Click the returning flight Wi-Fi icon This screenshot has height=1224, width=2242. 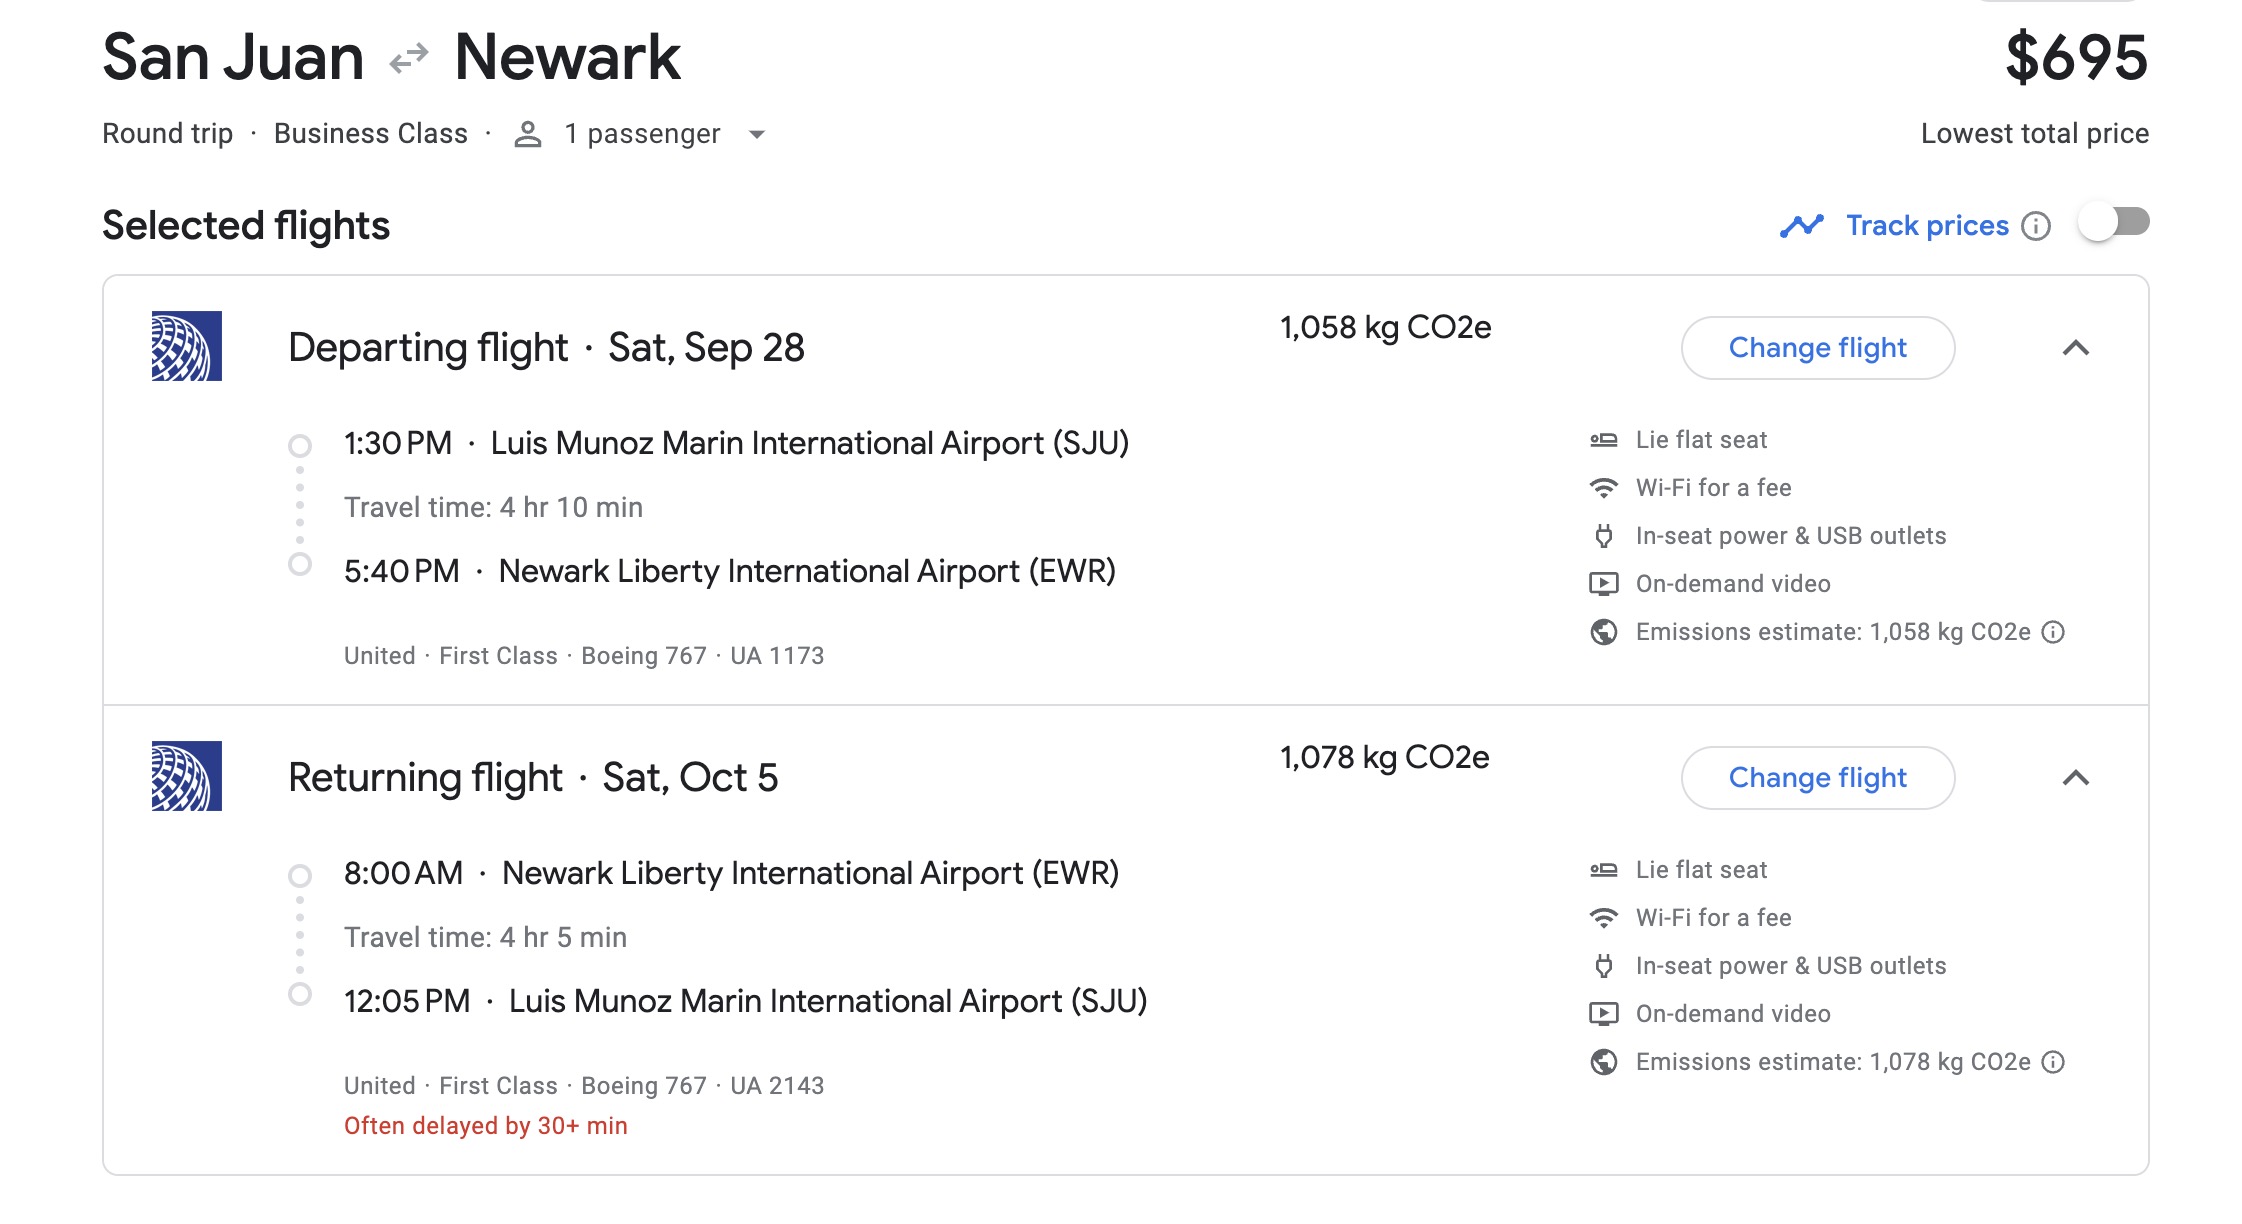click(1604, 918)
